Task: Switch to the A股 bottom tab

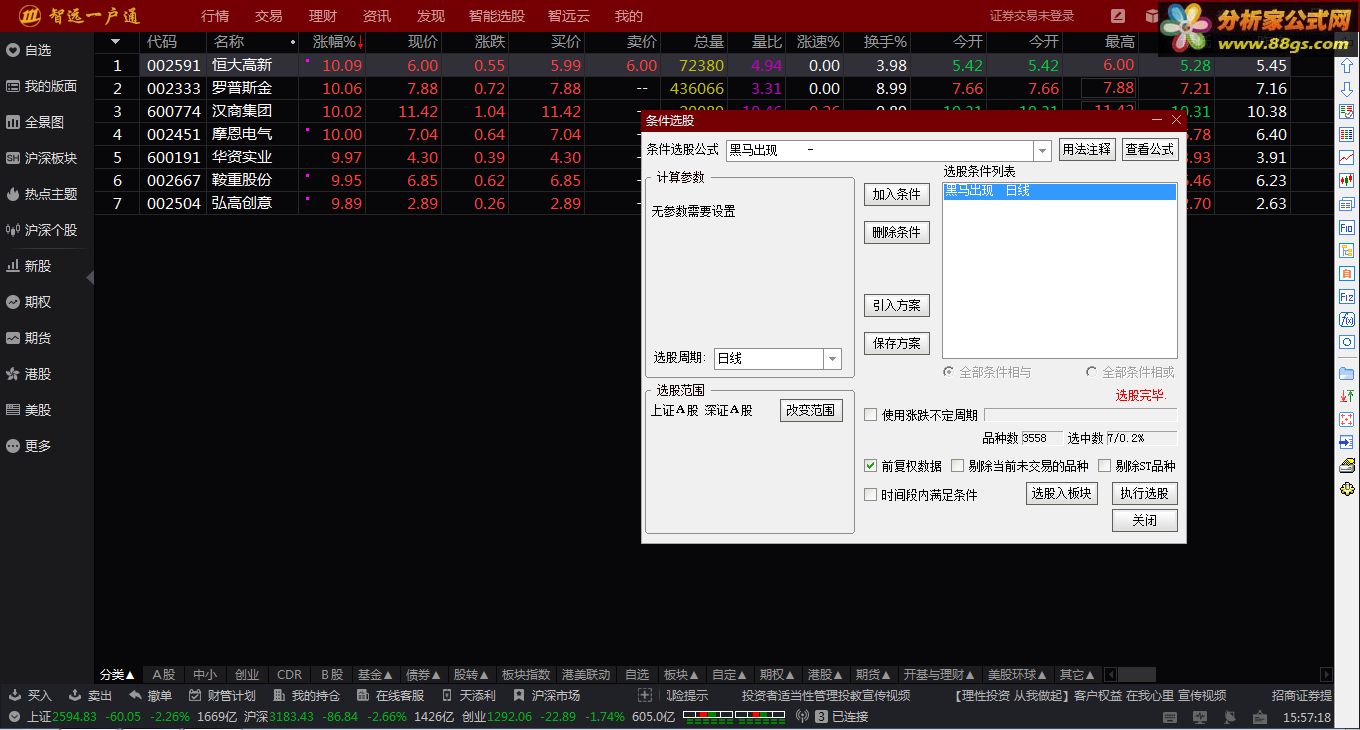Action: [x=164, y=675]
